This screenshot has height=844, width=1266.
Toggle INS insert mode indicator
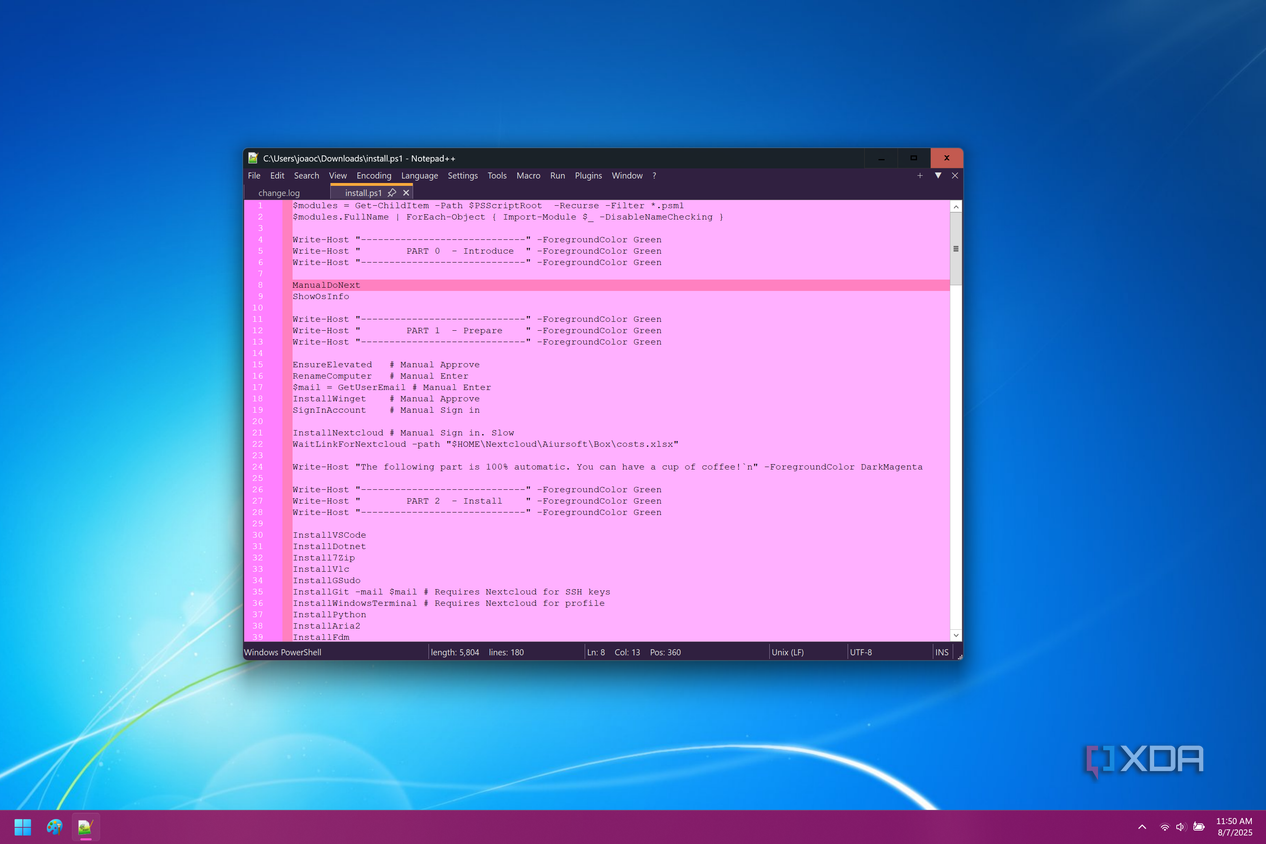click(941, 652)
